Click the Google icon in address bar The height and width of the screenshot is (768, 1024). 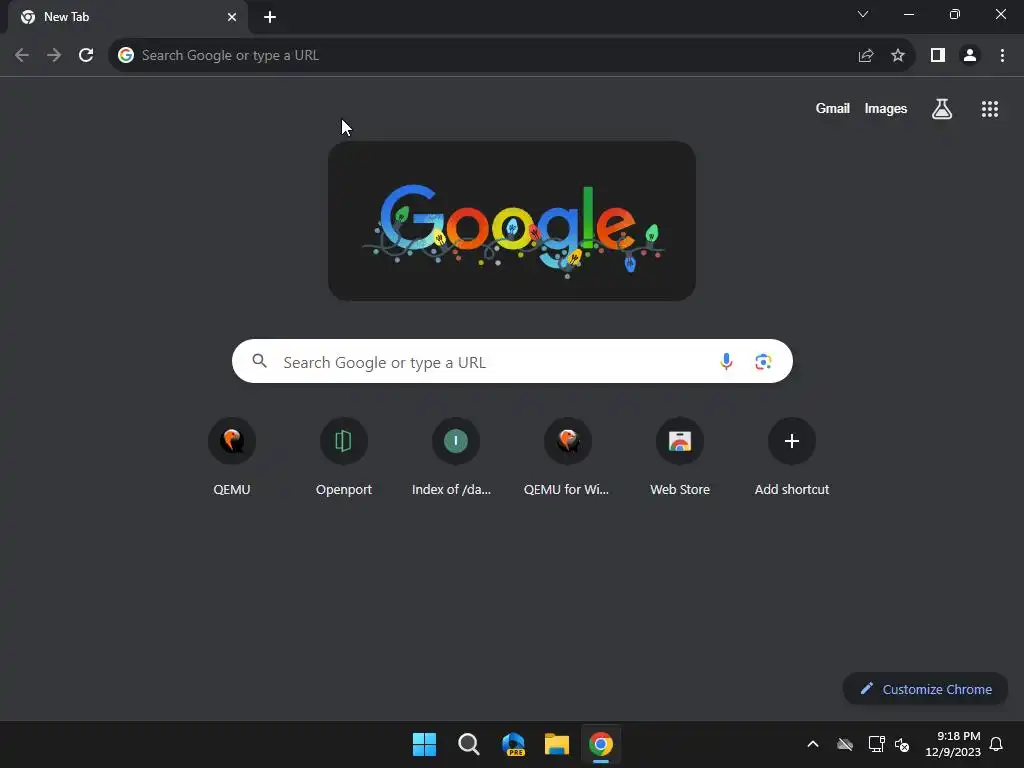(126, 56)
